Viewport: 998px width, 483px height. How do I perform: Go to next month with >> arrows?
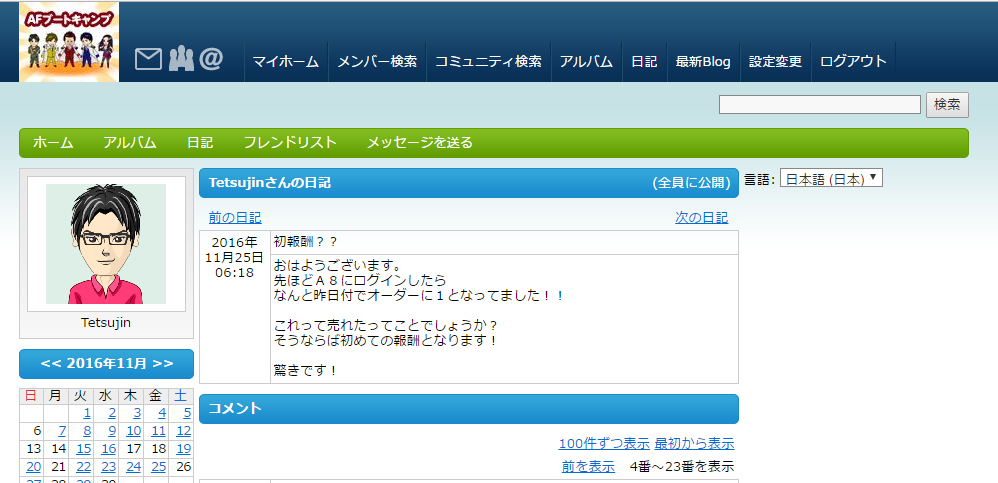tap(162, 364)
